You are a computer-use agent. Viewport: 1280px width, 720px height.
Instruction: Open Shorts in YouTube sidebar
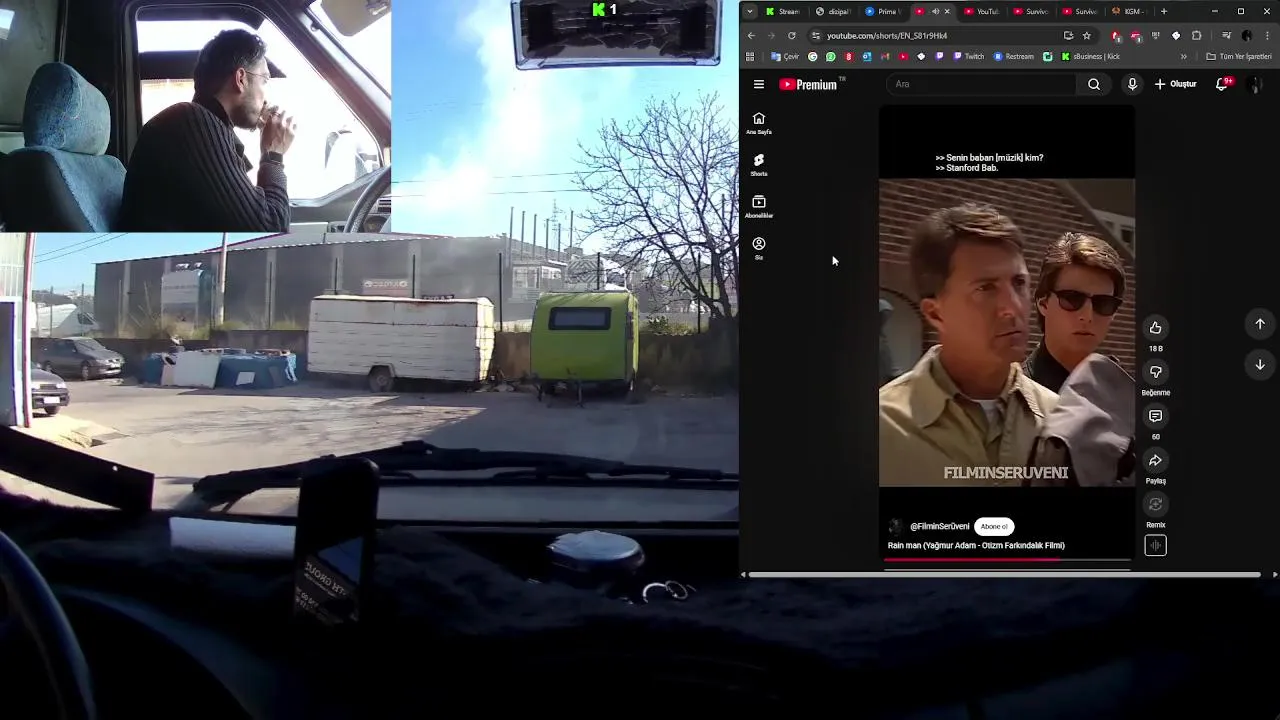pyautogui.click(x=759, y=165)
